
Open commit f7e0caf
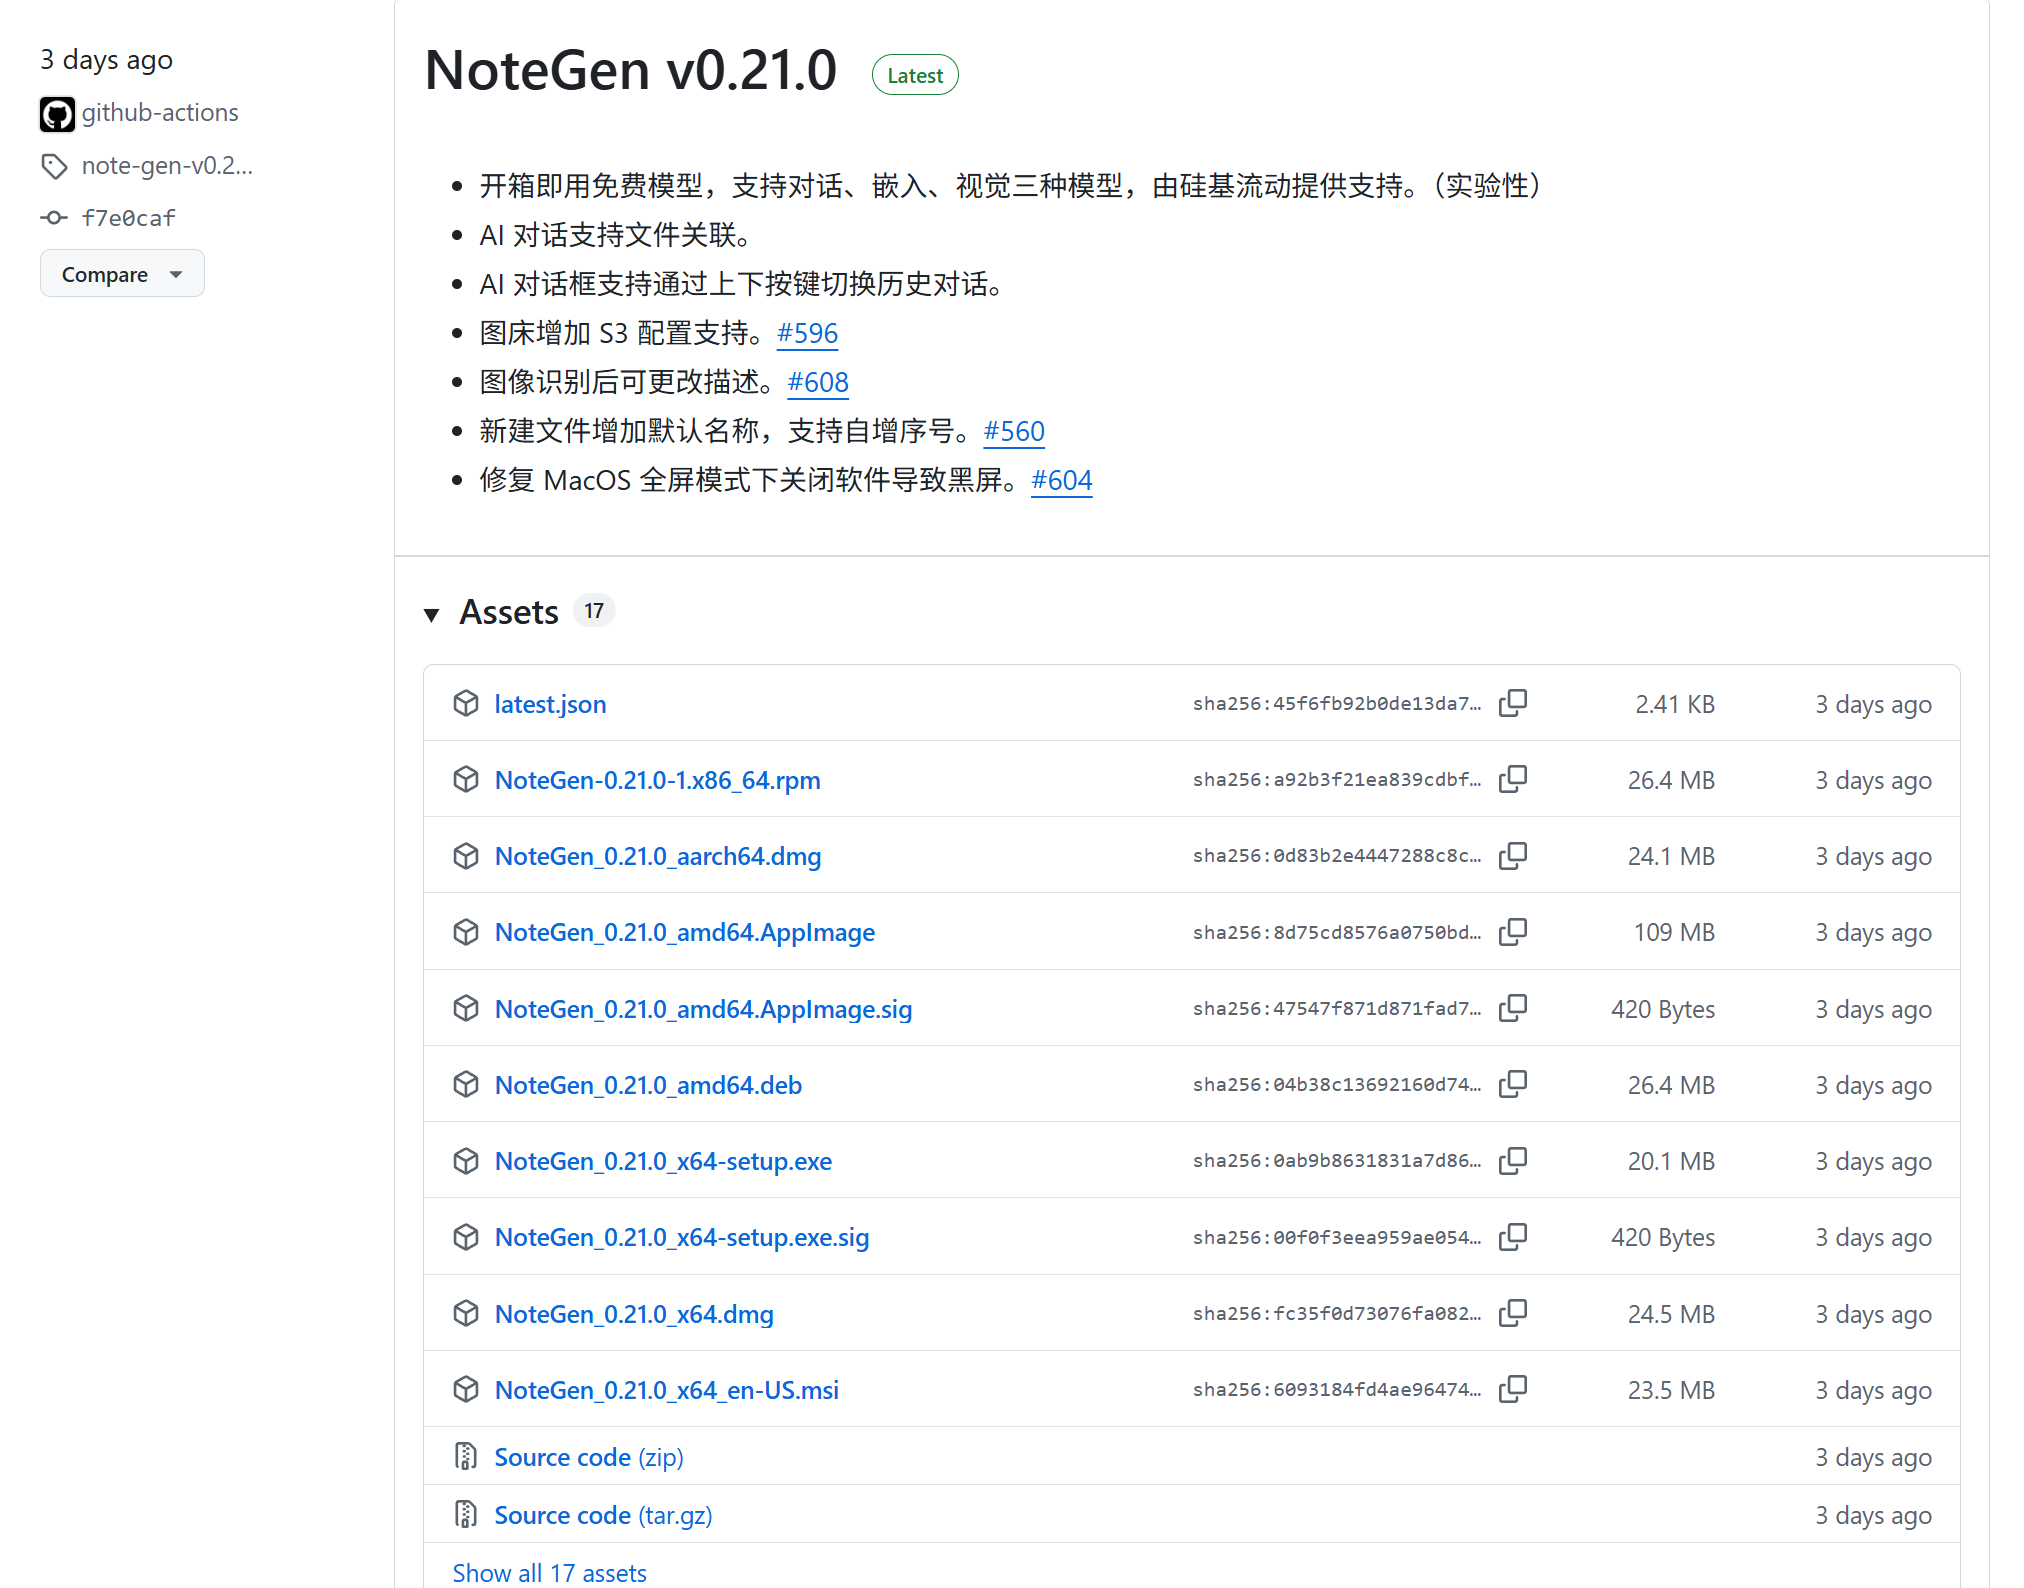coord(128,218)
